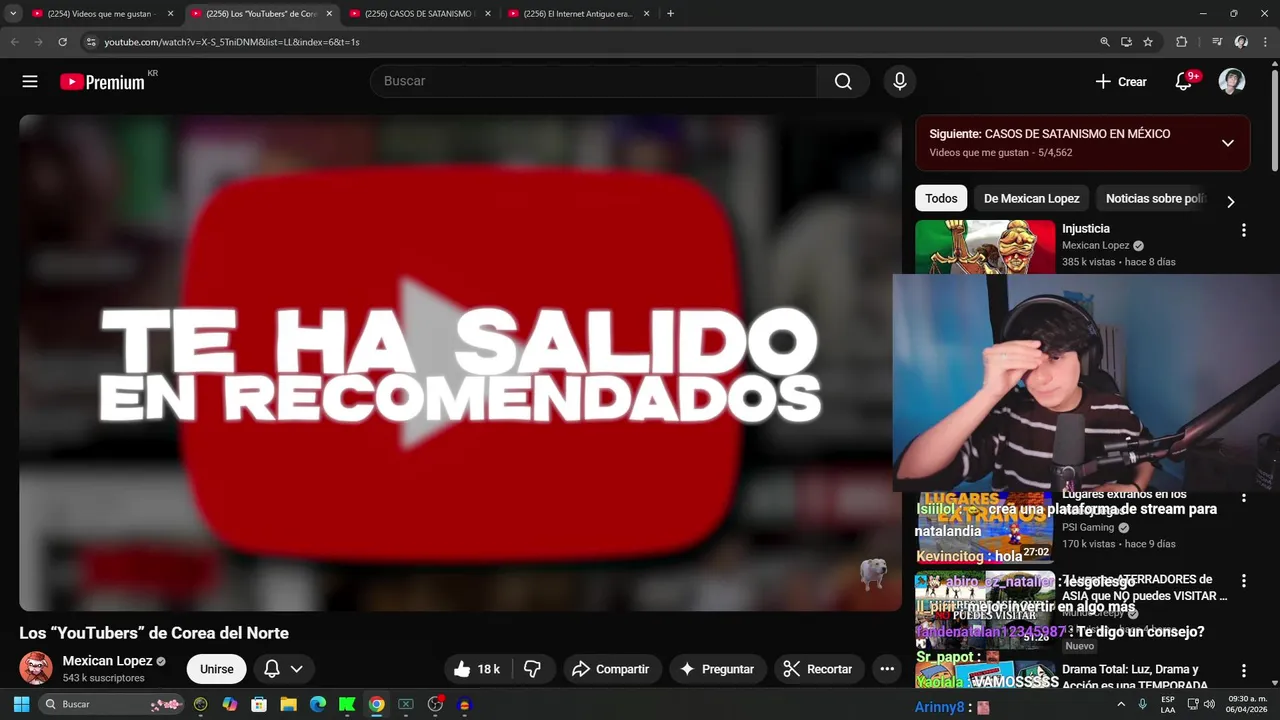The image size is (1280, 720).
Task: Dislike the video
Action: pos(532,669)
